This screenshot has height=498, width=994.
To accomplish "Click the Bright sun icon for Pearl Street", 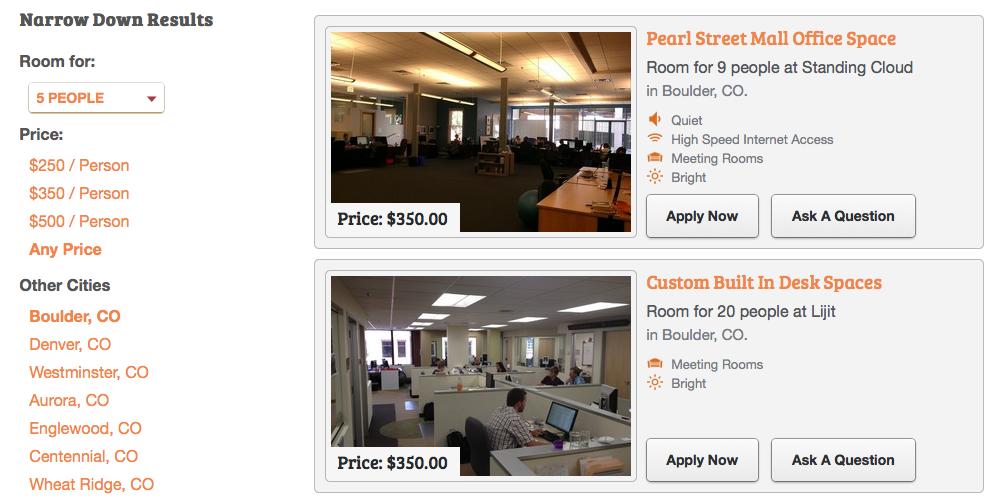I will point(655,177).
